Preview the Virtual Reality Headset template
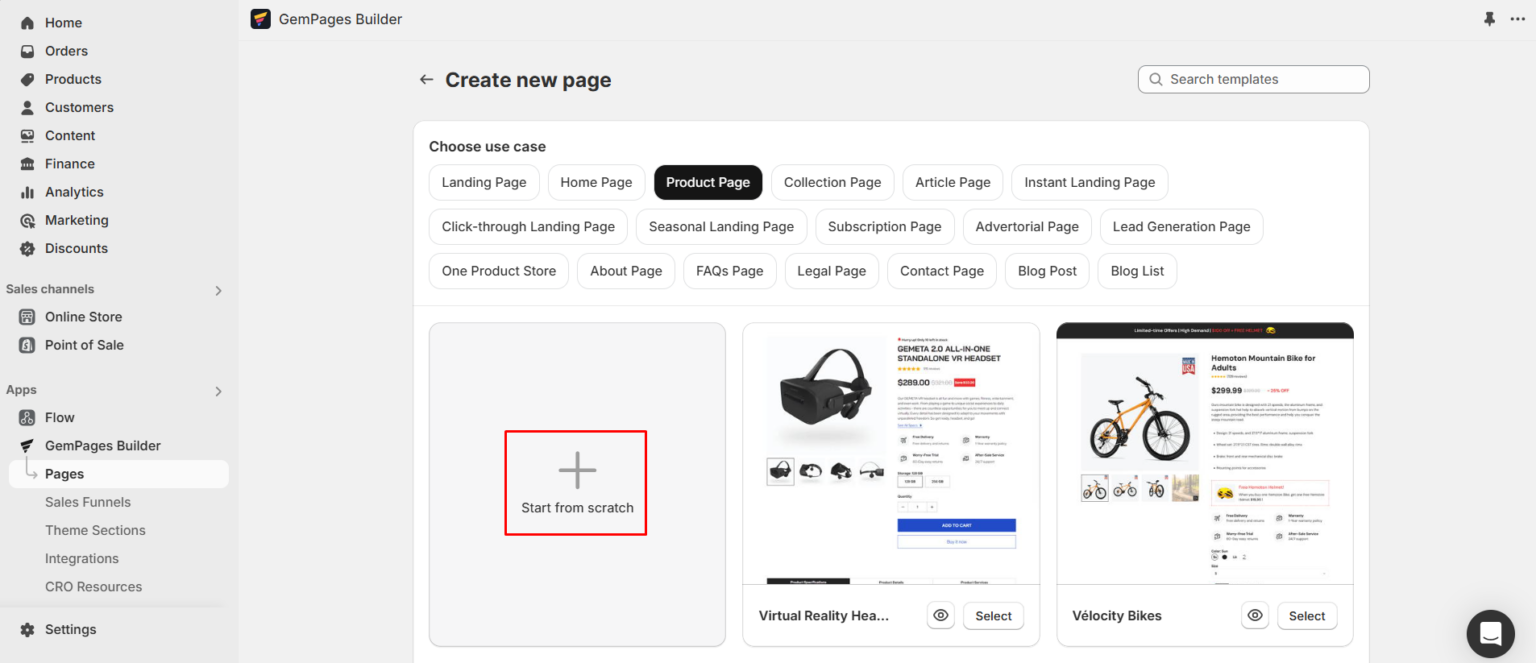 pos(940,615)
